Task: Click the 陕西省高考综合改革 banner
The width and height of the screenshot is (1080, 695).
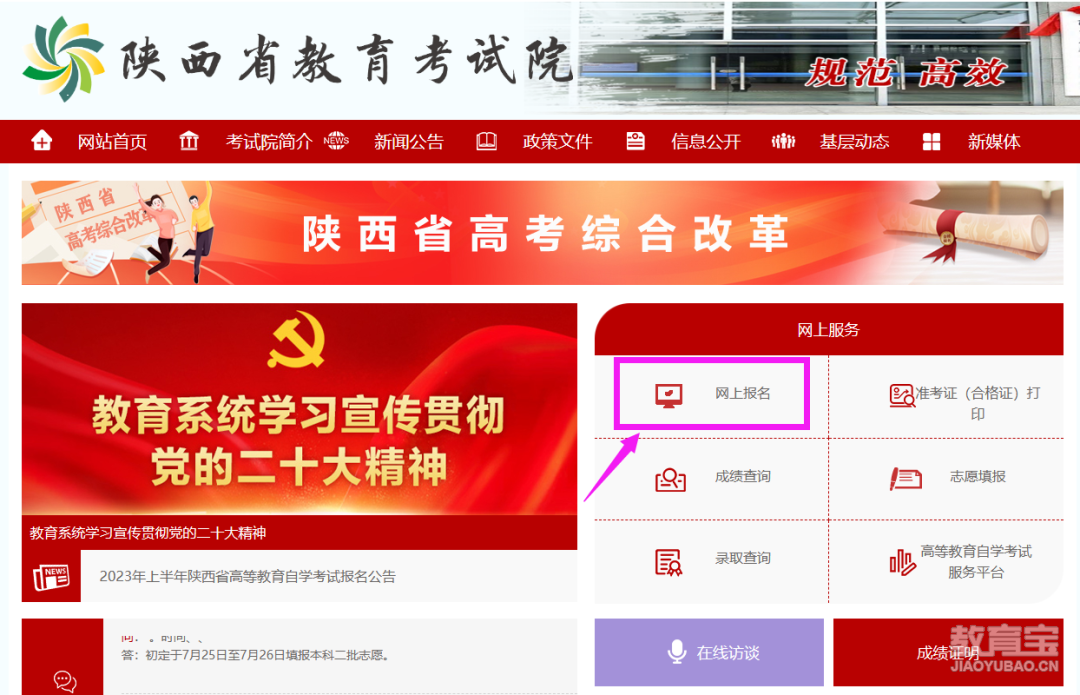Action: click(542, 233)
